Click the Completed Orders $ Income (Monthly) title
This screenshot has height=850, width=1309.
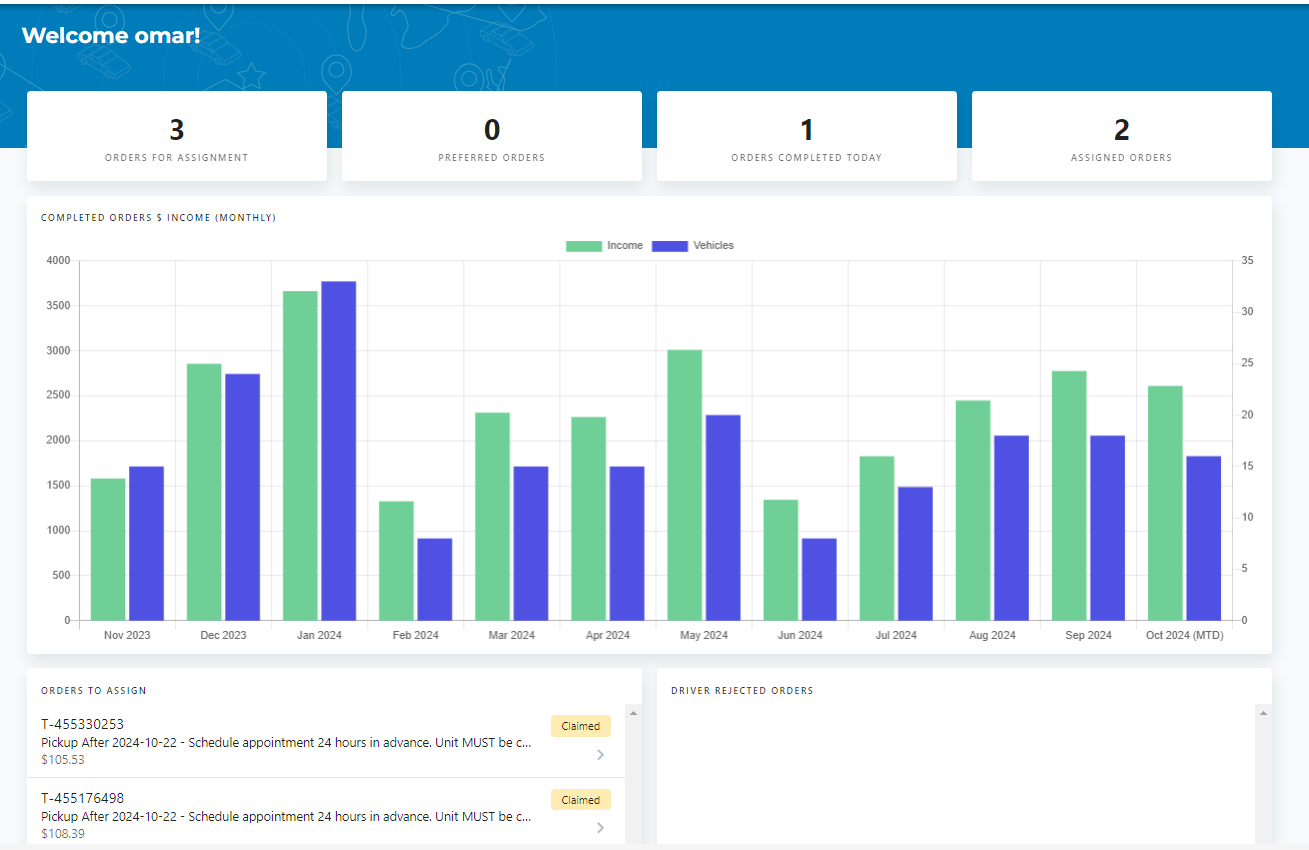click(159, 218)
